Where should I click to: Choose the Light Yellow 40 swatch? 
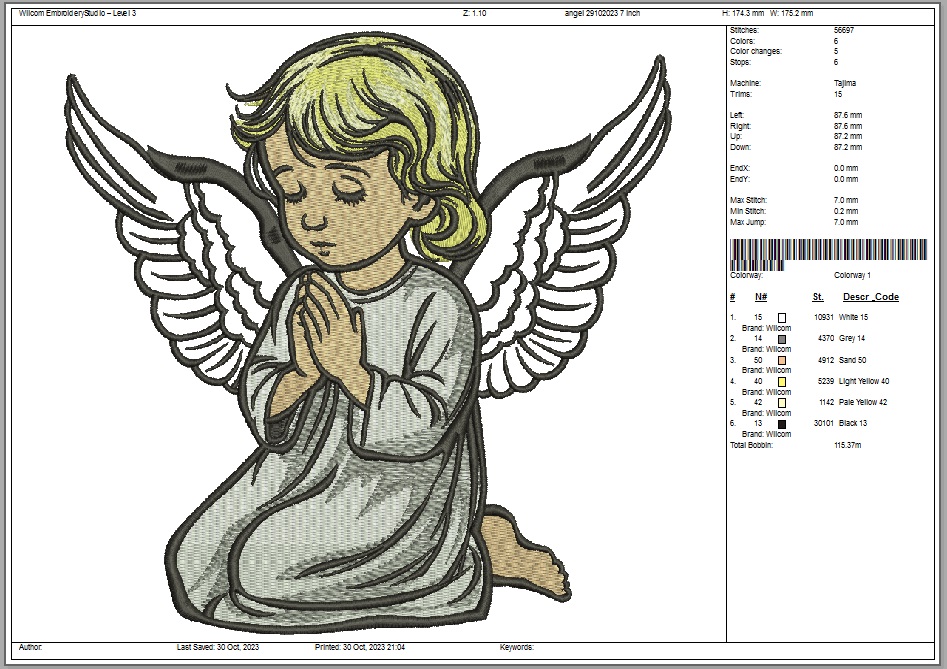coord(782,382)
